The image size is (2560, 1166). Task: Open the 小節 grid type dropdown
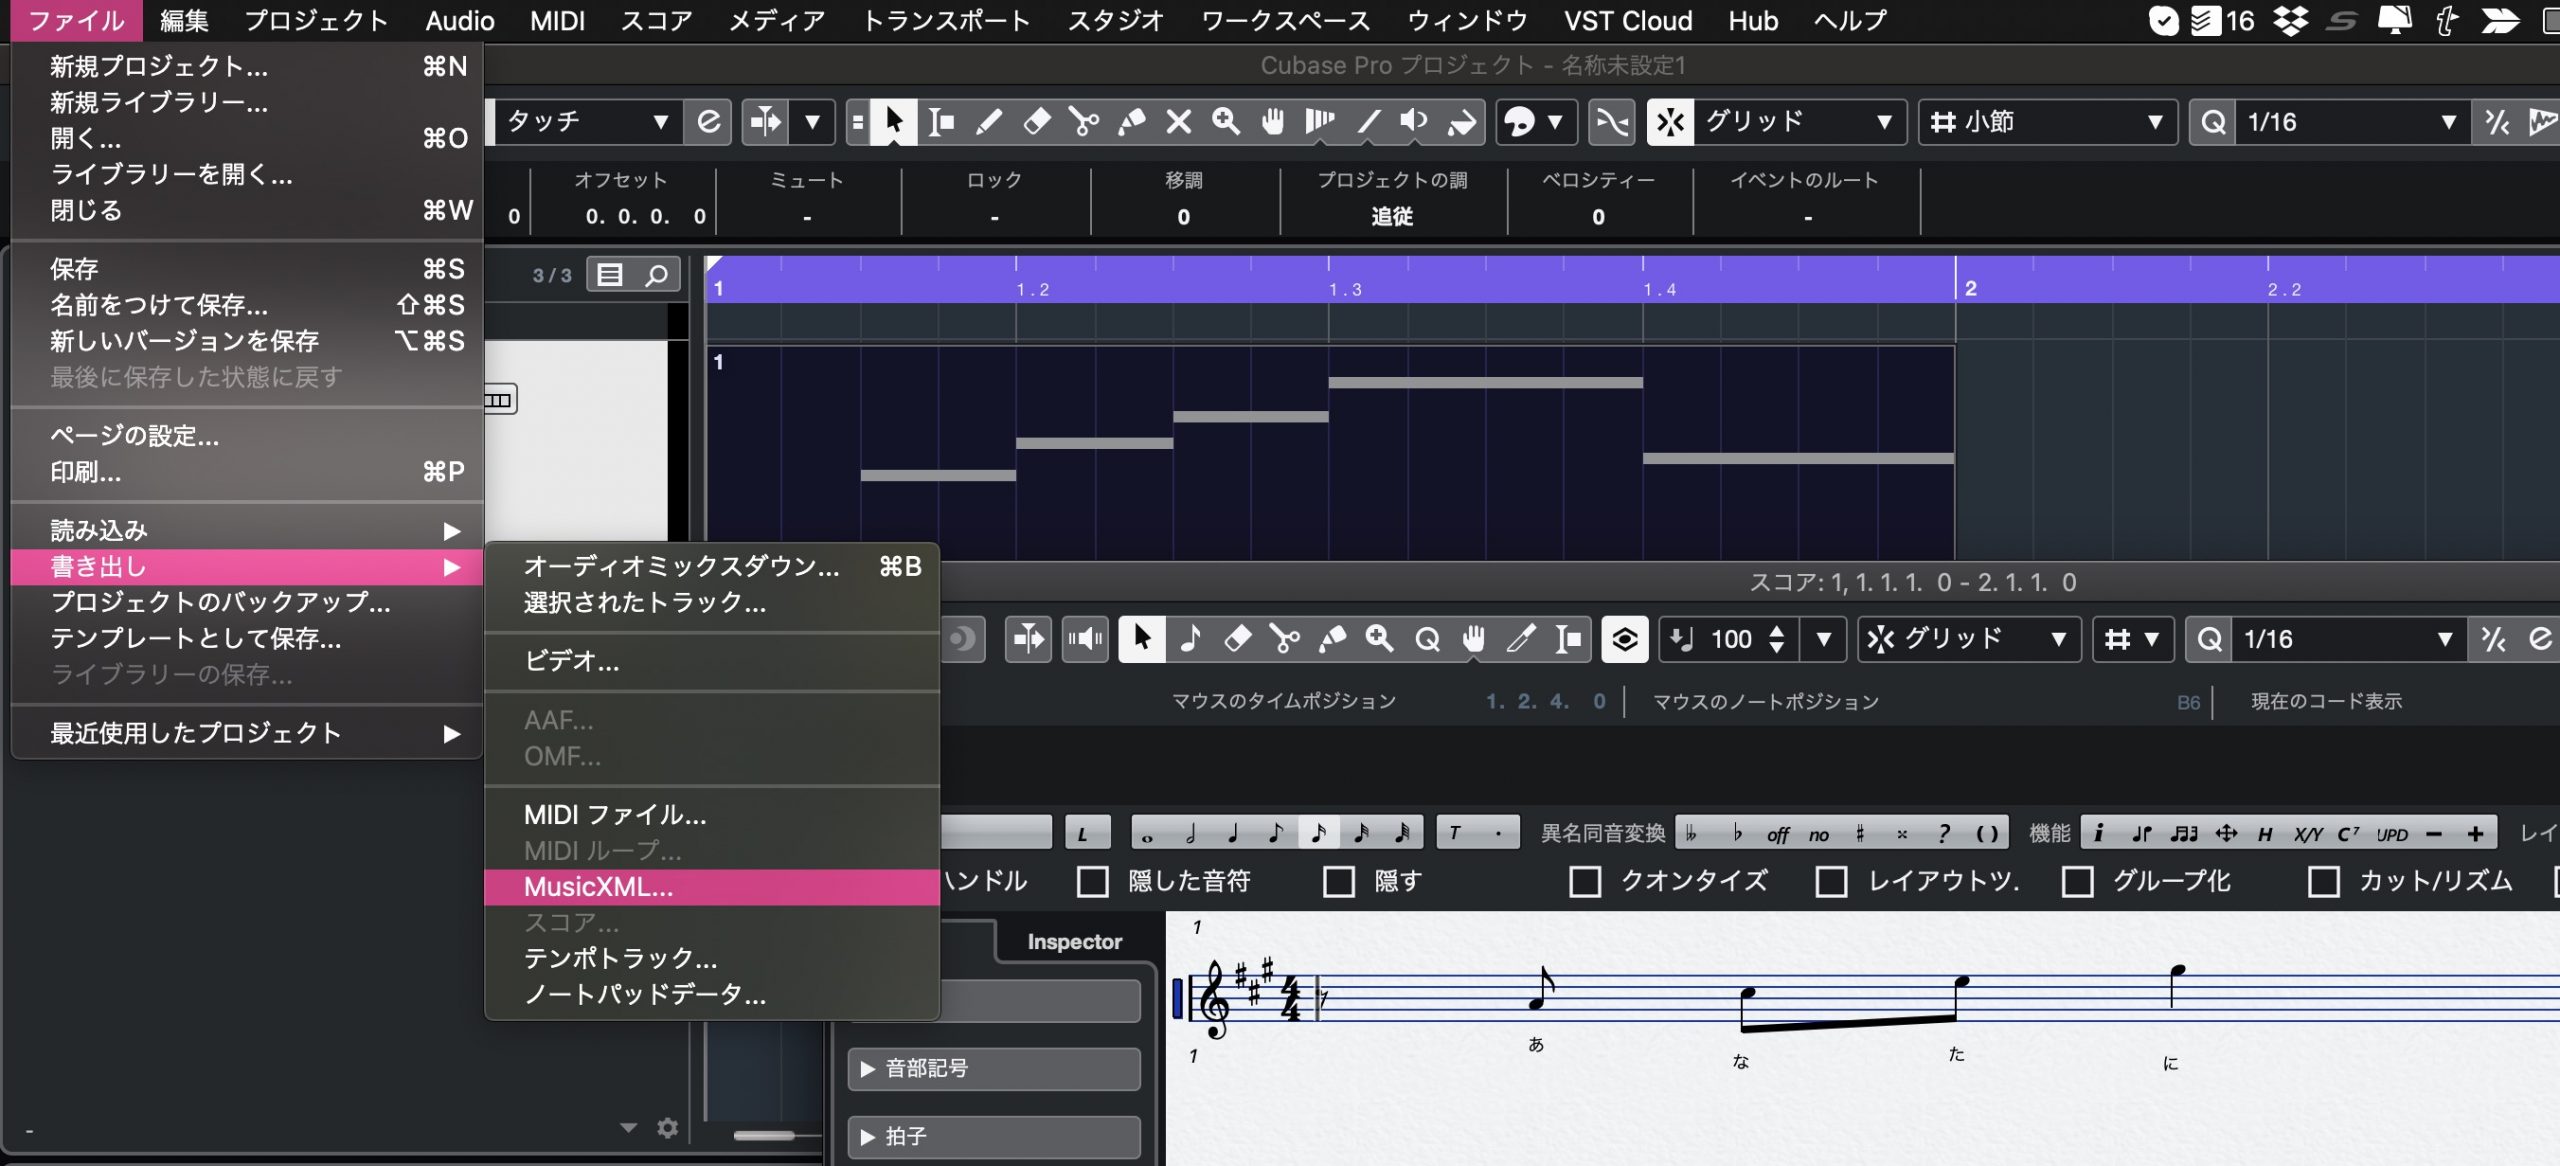(x=2047, y=122)
